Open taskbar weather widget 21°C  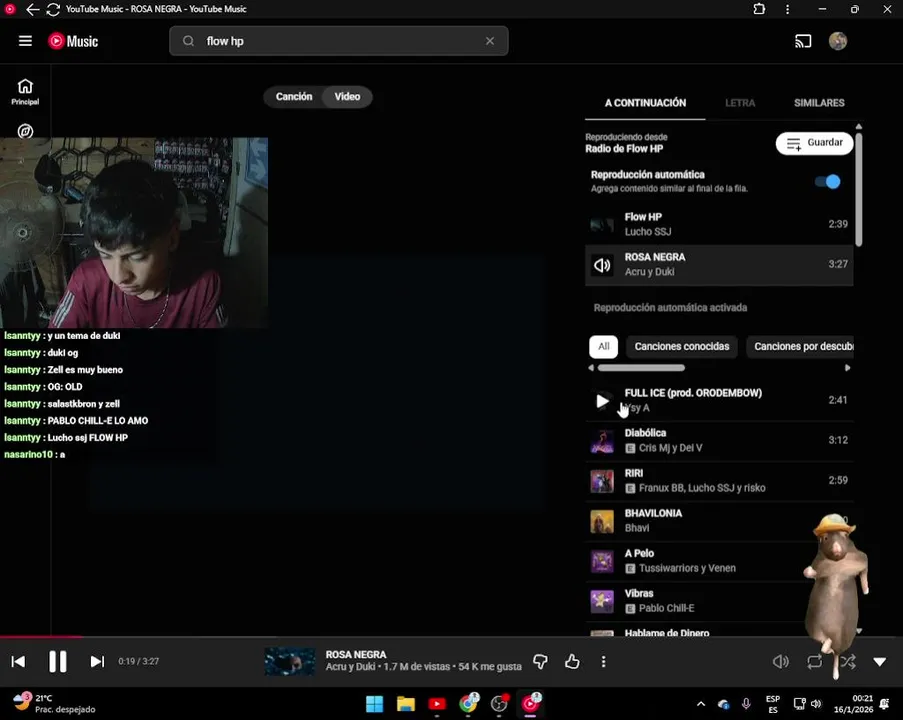(x=54, y=703)
